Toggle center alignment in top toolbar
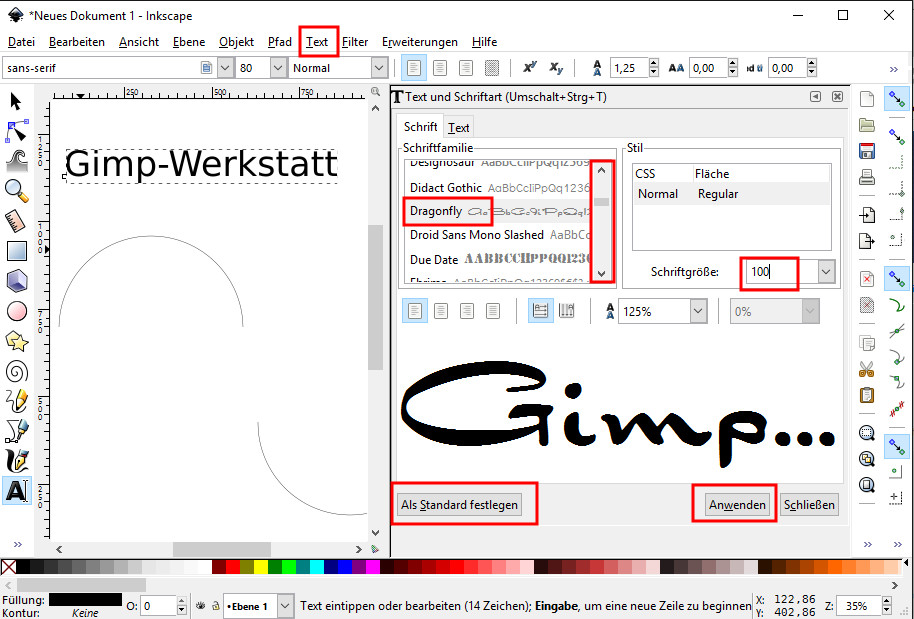Viewport: 914px width, 619px height. point(440,68)
